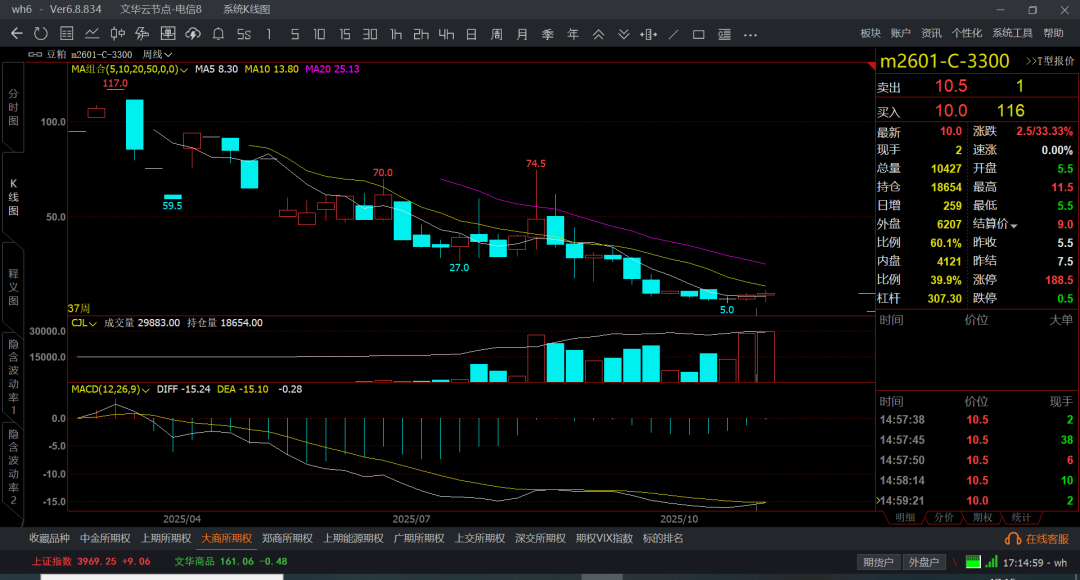This screenshot has width=1080, height=580.
Task: Switch to the 郑商所期权 tab
Action: click(286, 538)
